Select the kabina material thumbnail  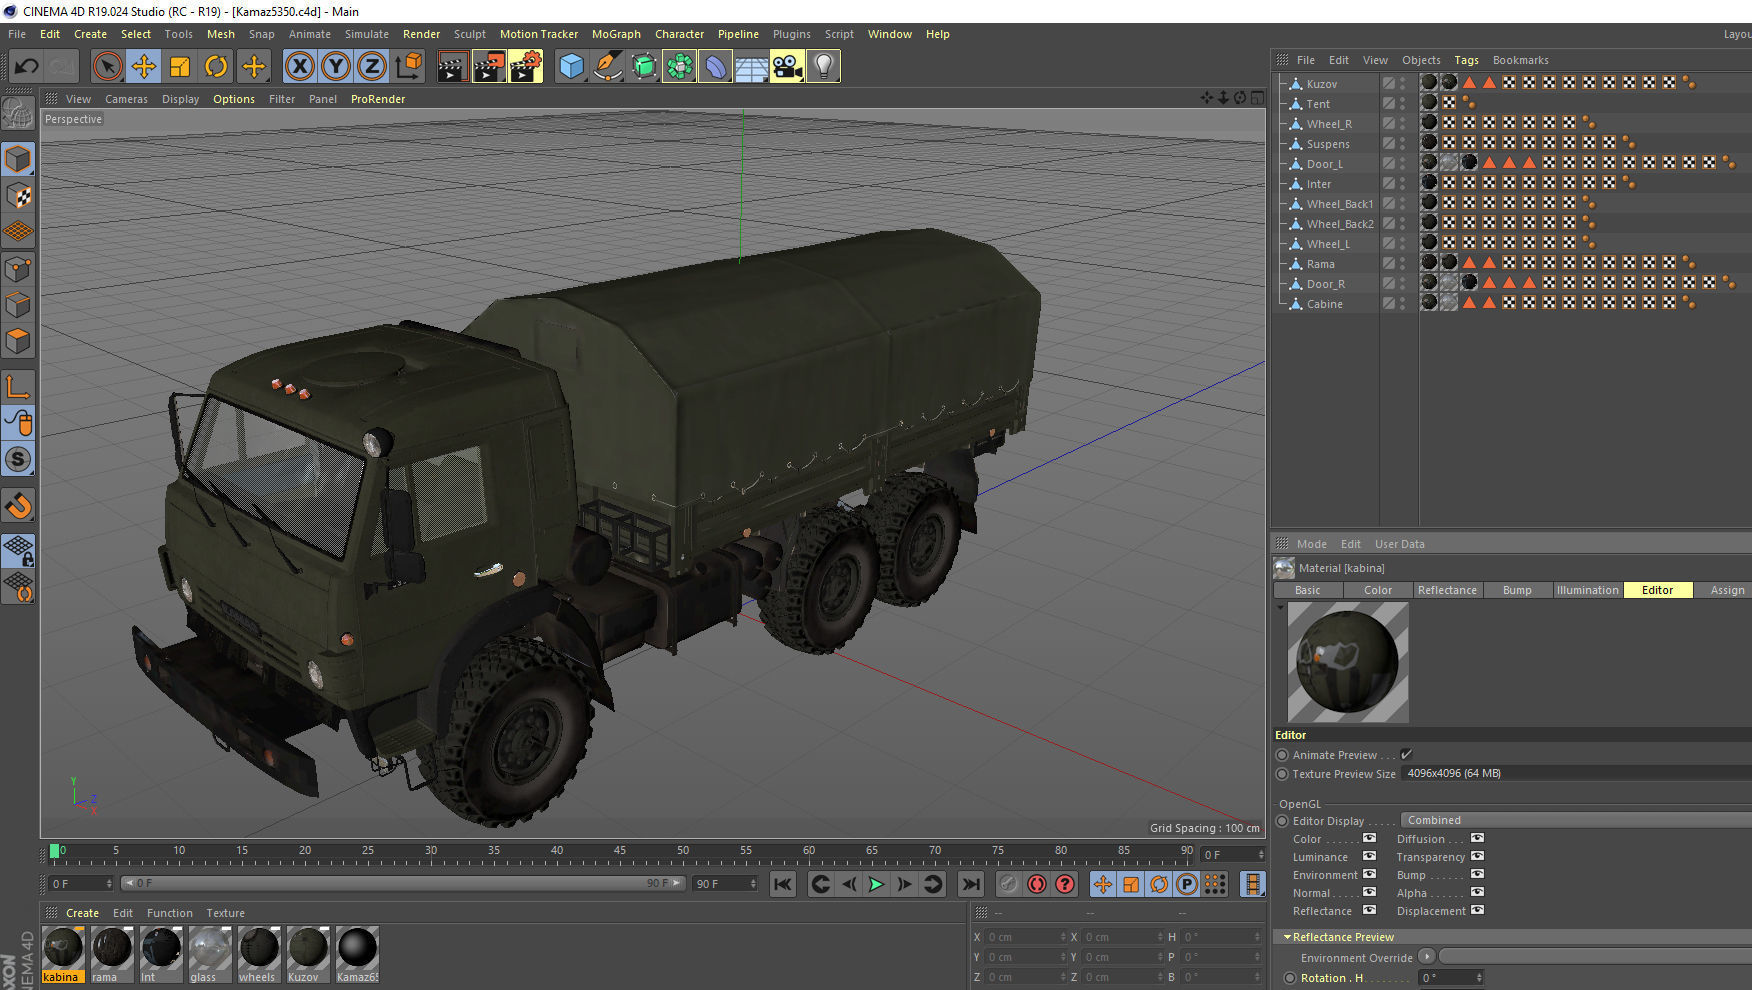pyautogui.click(x=63, y=954)
